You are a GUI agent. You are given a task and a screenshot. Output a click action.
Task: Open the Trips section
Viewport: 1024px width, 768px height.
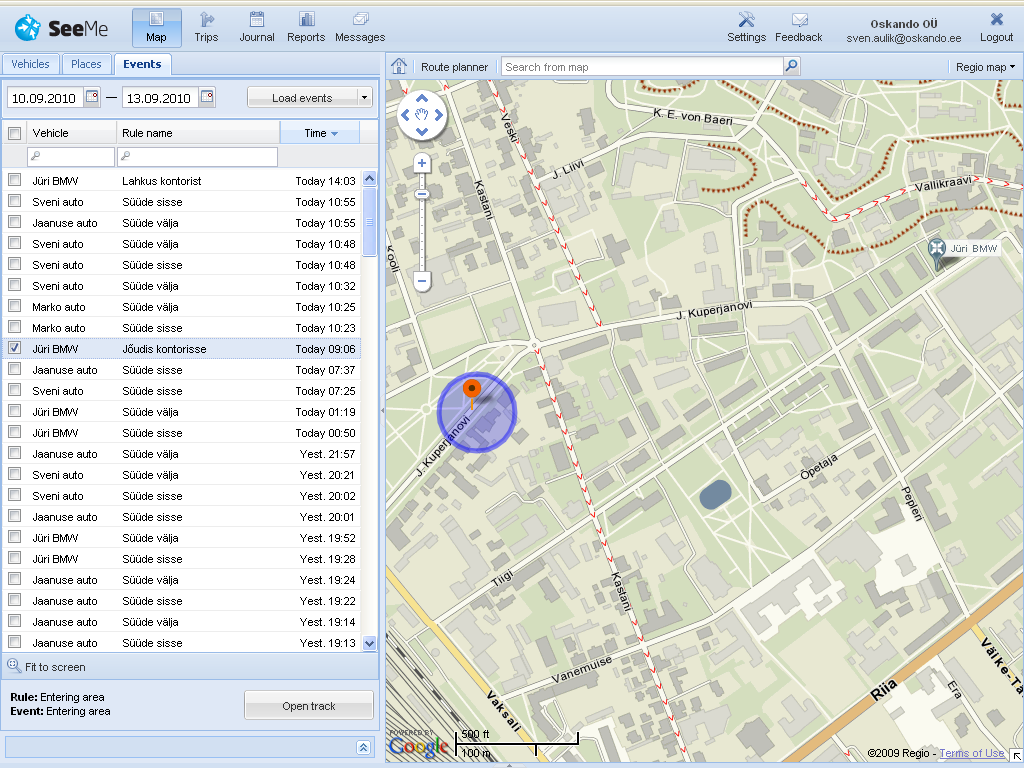pyautogui.click(x=206, y=28)
